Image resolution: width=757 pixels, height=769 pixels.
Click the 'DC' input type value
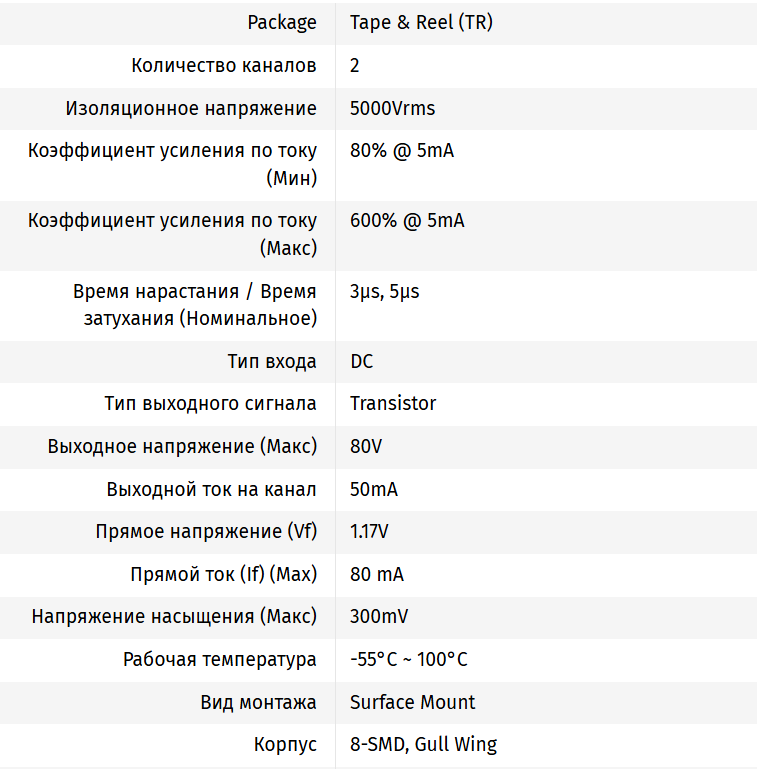(362, 362)
